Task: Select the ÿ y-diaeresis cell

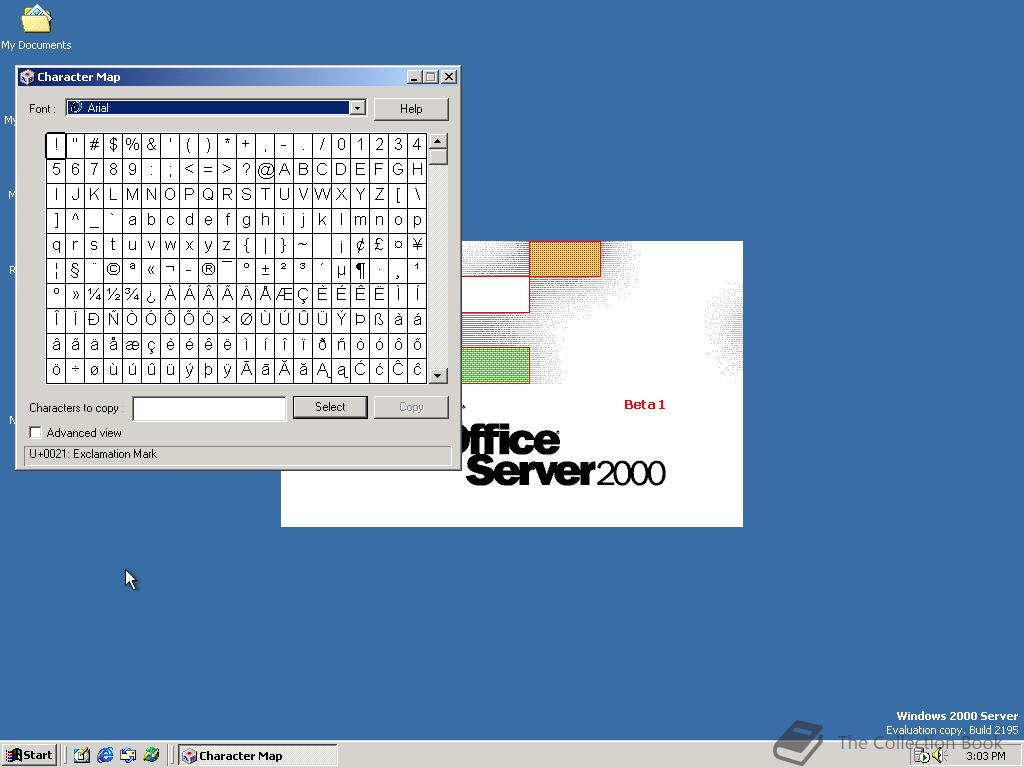Action: click(227, 370)
